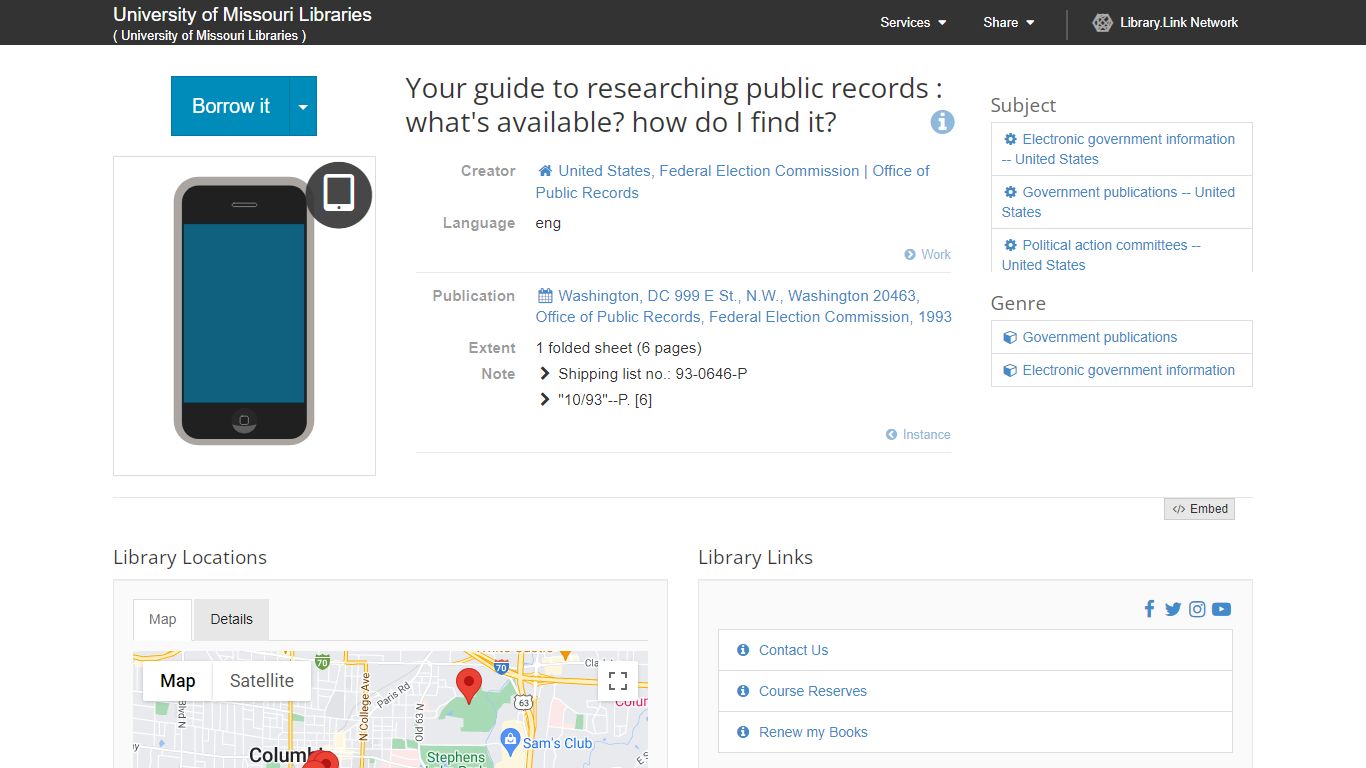Click the Instance link

coord(926,434)
